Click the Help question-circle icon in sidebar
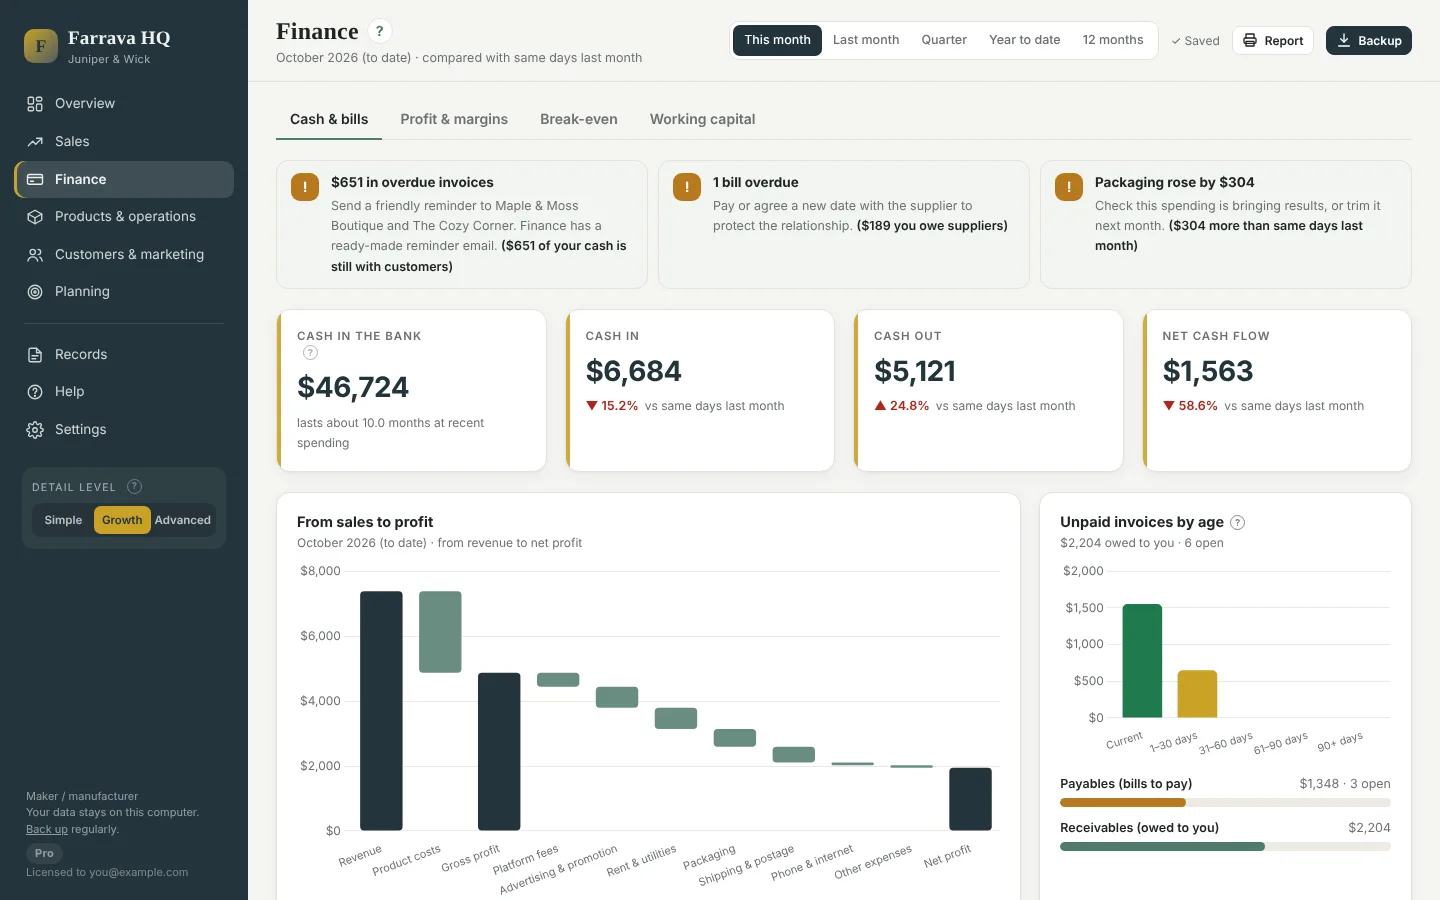Image resolution: width=1440 pixels, height=900 pixels. 35,392
